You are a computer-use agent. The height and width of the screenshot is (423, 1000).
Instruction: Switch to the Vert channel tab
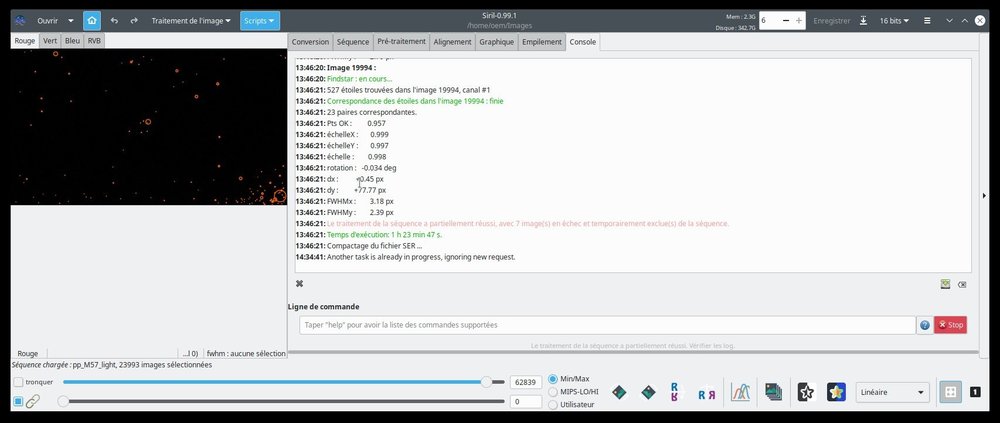tap(50, 41)
